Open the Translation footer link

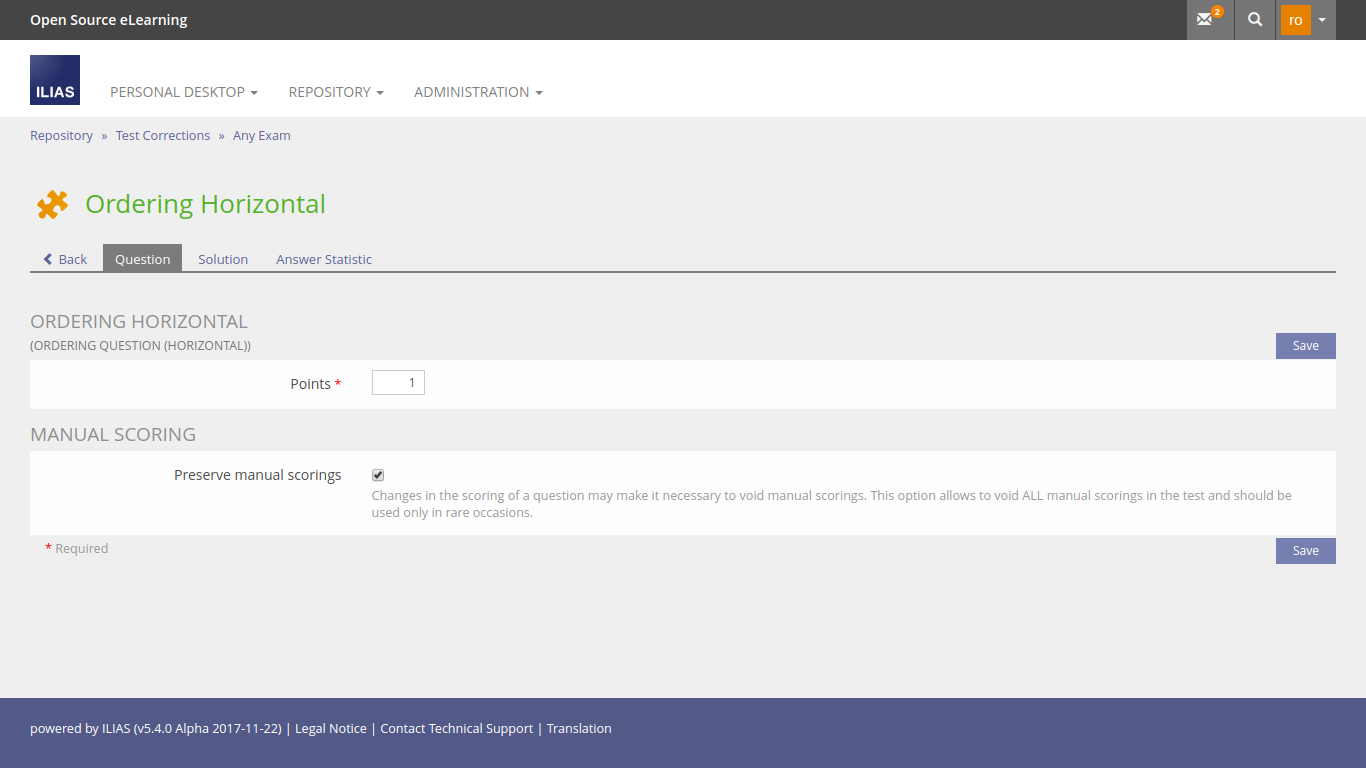[x=579, y=728]
